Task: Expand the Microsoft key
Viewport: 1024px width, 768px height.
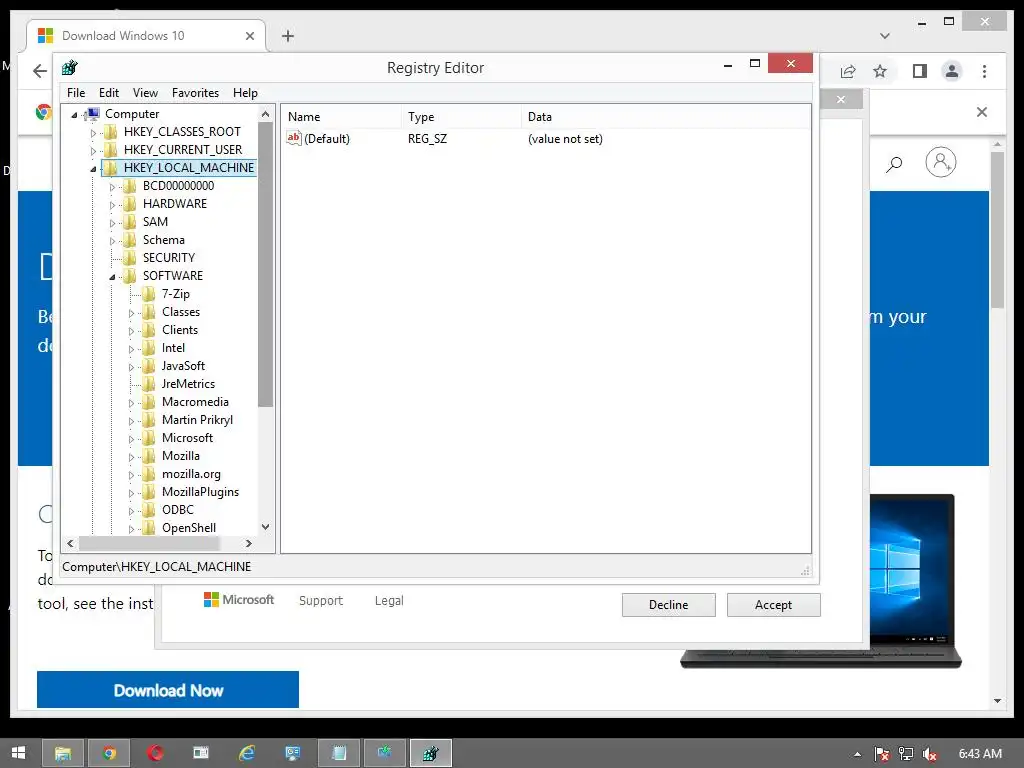Action: pyautogui.click(x=131, y=439)
